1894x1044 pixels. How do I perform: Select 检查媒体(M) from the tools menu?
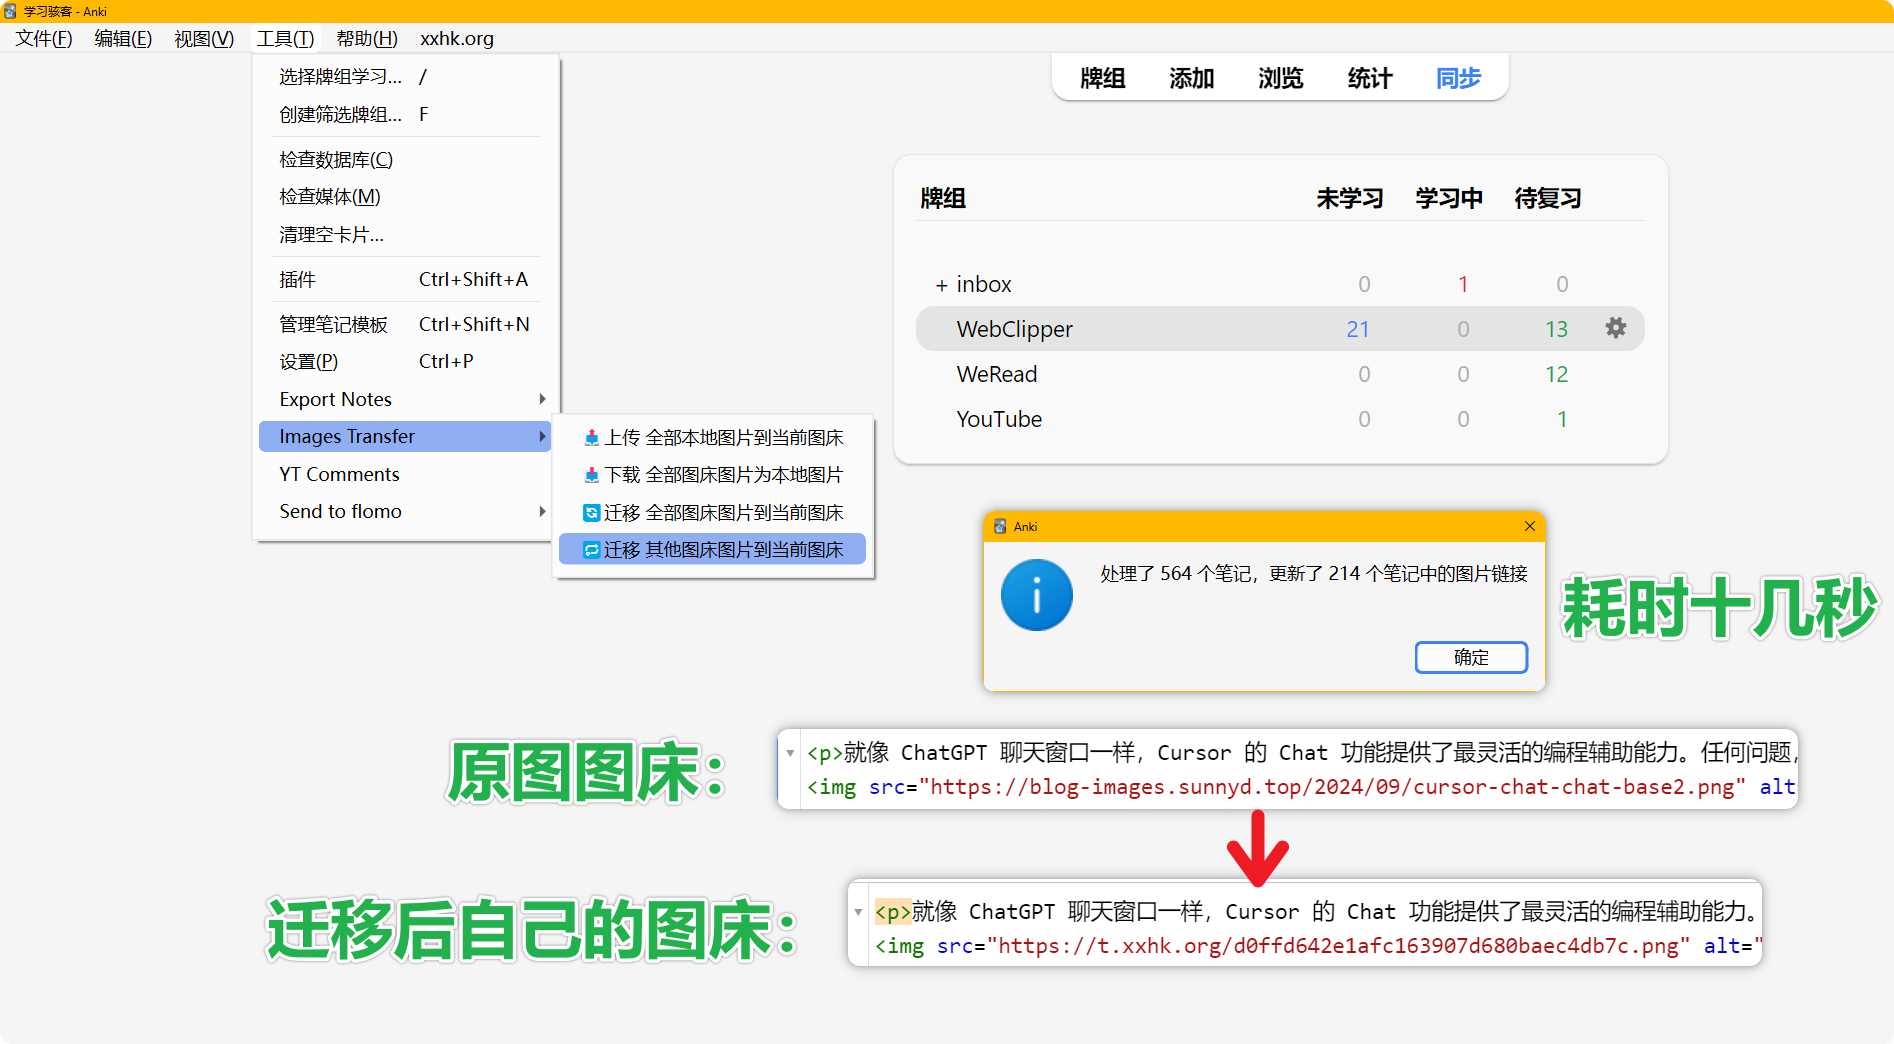point(330,197)
